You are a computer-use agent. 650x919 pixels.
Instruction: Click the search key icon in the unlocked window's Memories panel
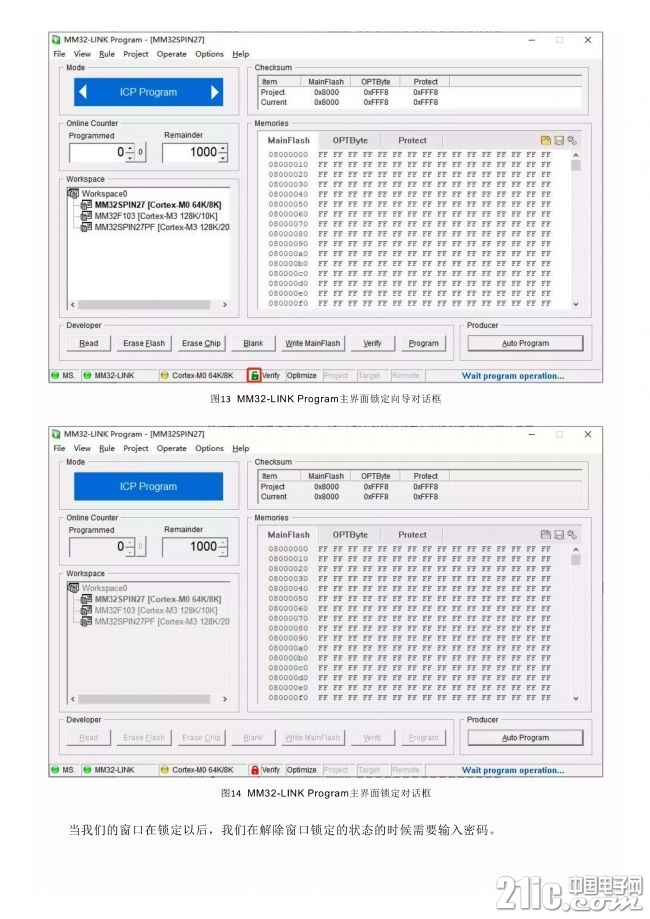571,140
